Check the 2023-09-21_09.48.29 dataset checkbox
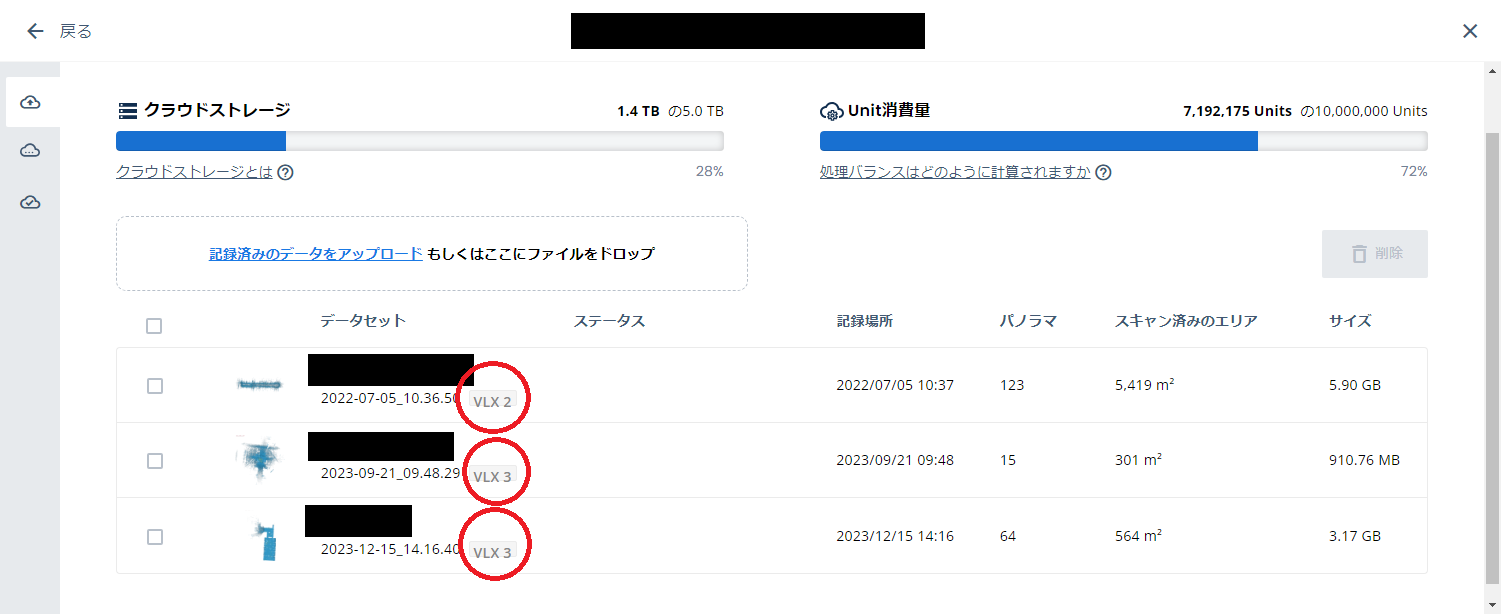The height and width of the screenshot is (614, 1501). pos(154,461)
